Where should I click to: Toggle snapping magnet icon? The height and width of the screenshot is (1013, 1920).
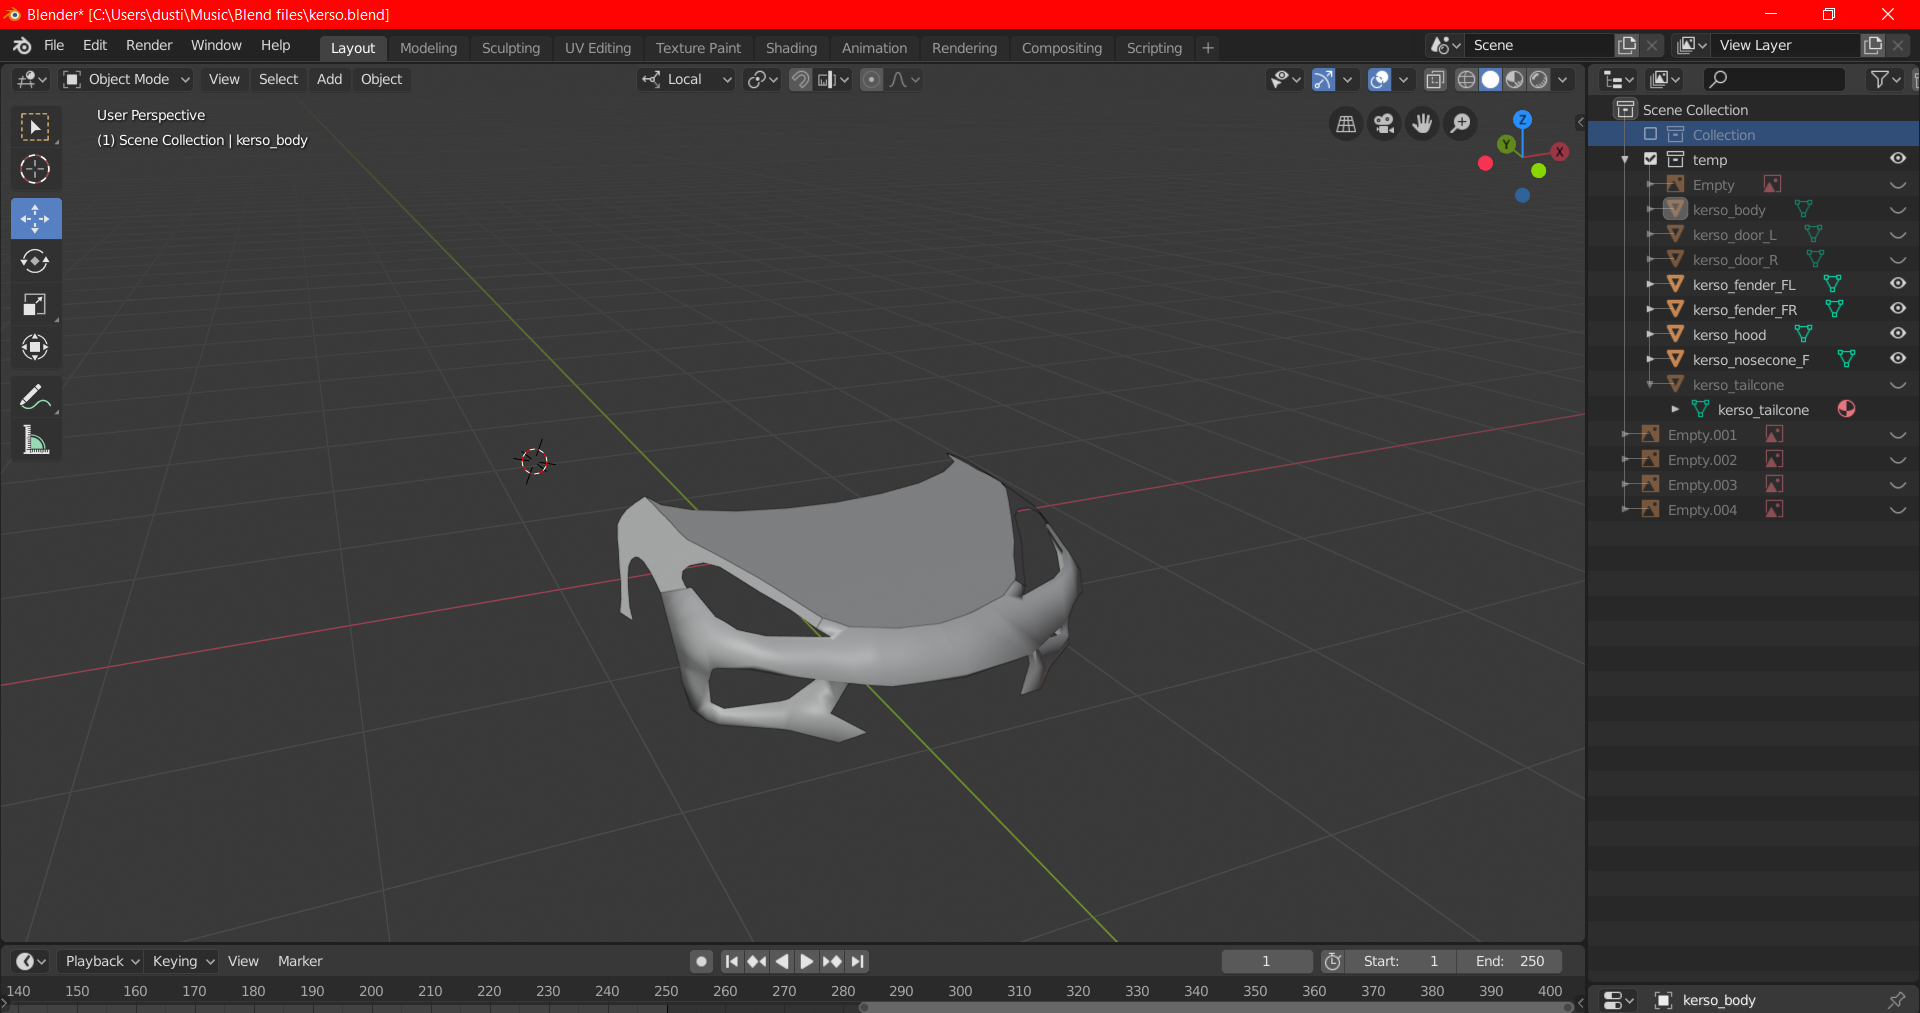pyautogui.click(x=800, y=79)
